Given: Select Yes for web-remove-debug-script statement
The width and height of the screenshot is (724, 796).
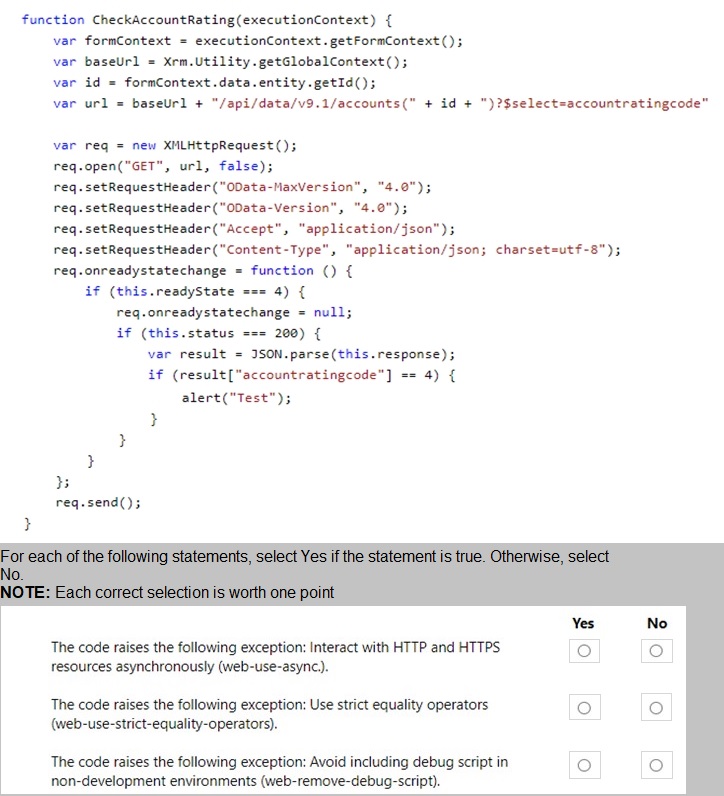Looking at the screenshot, I should [x=583, y=766].
